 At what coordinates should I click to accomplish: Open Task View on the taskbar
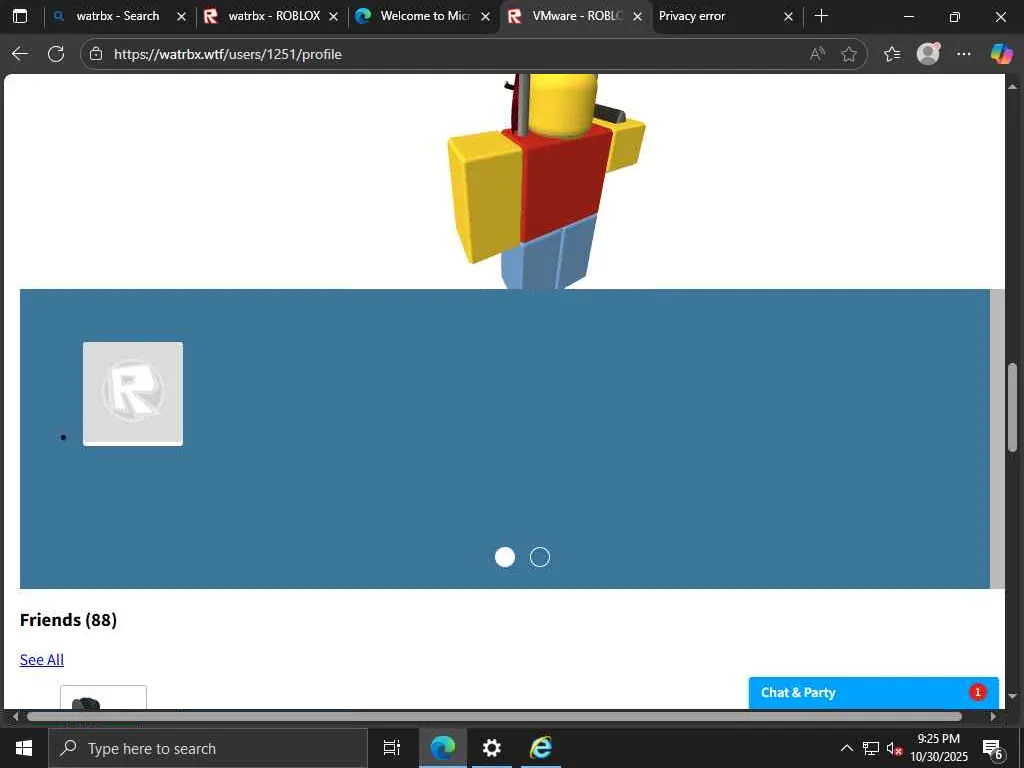point(392,748)
